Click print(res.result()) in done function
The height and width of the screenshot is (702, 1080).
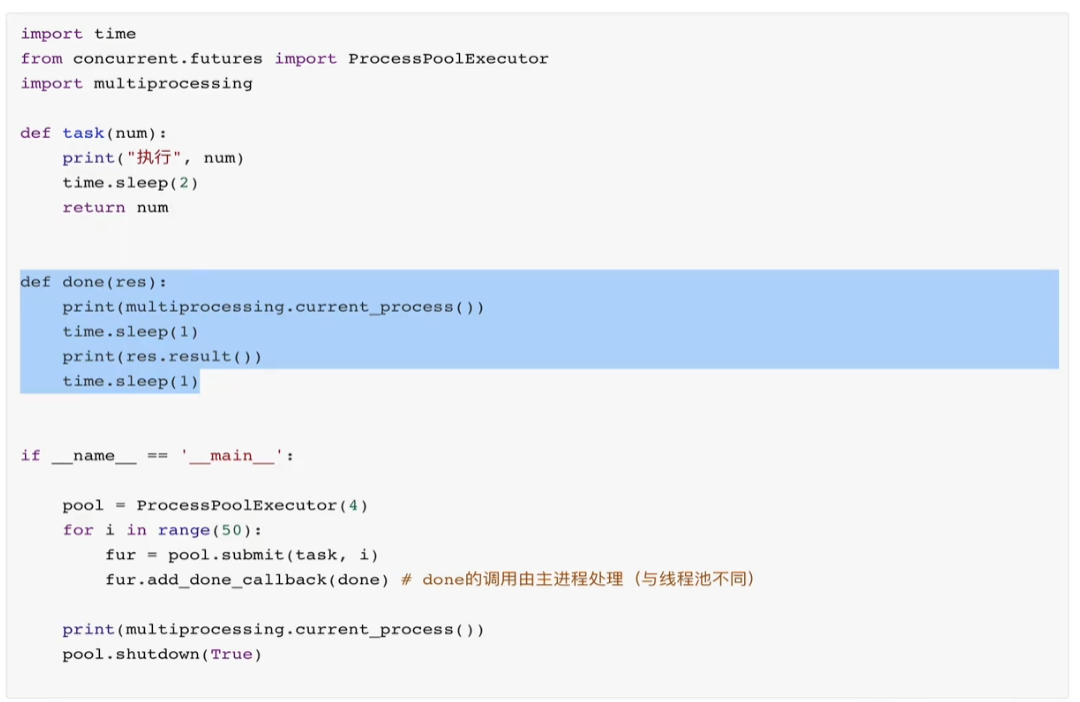(162, 356)
